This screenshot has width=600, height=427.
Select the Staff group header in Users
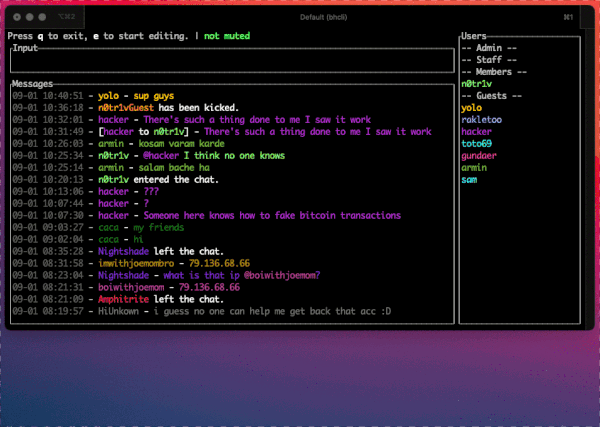489,60
